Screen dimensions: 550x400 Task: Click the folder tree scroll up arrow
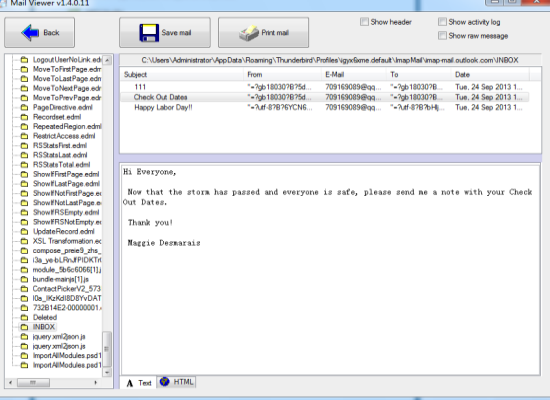point(107,60)
